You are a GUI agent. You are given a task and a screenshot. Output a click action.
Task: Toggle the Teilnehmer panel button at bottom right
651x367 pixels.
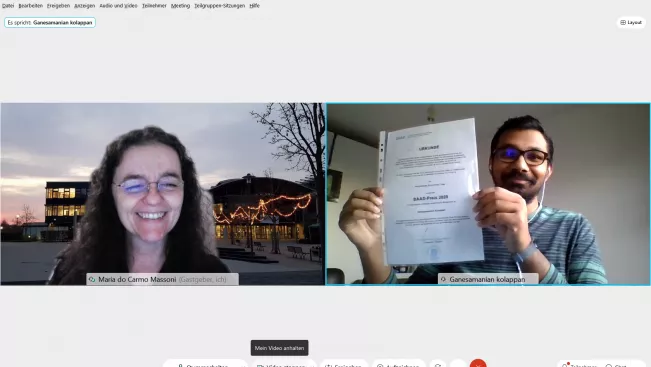[x=578, y=365]
